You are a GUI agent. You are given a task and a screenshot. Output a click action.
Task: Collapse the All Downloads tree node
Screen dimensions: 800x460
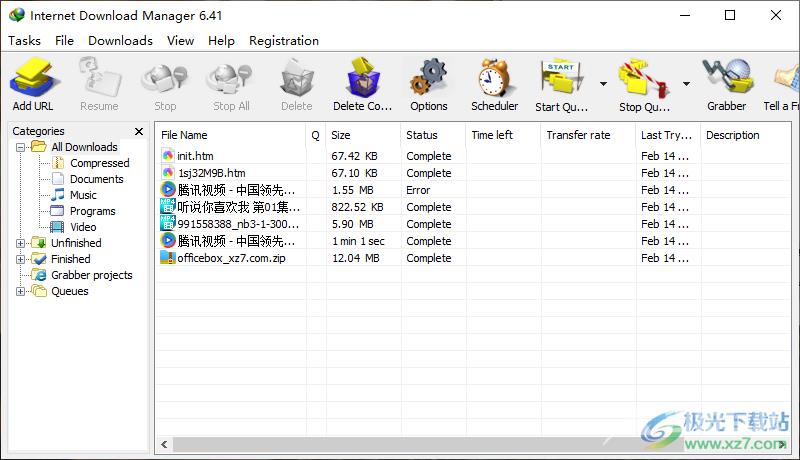point(20,147)
